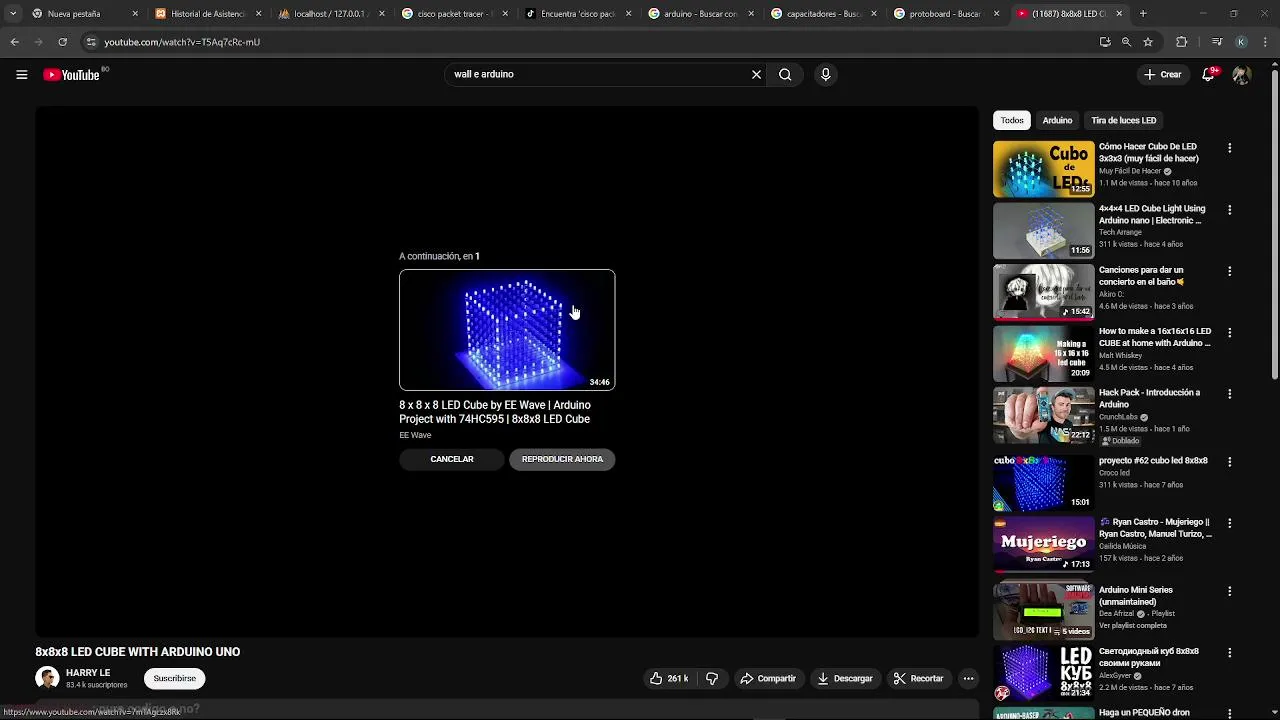
Task: Cancel the autoplay countdown
Action: pos(452,459)
